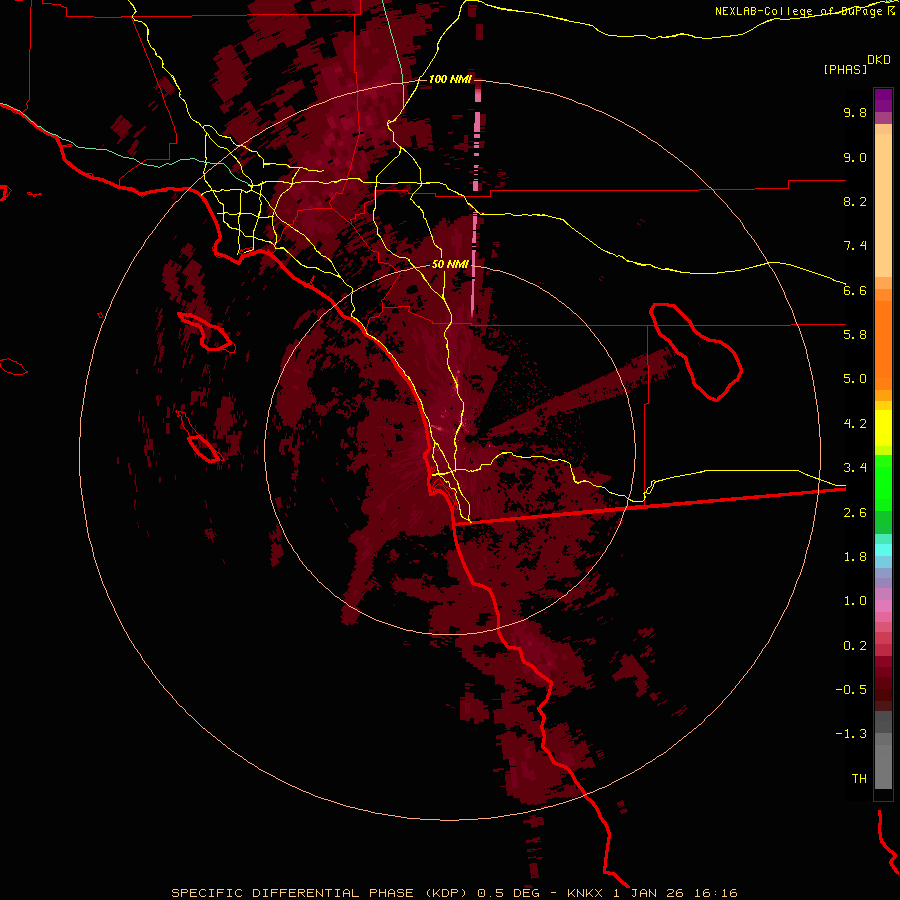The height and width of the screenshot is (900, 900).
Task: Click the 100 NMI range ring label
Action: coord(450,79)
